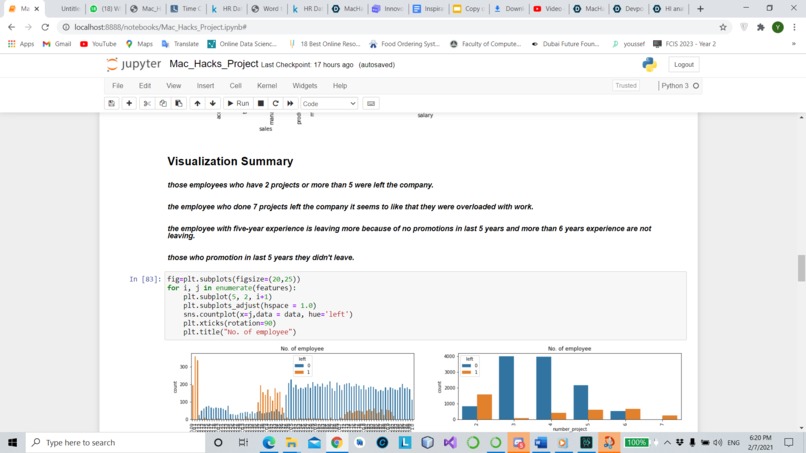Expand hidden bookmarks with the chevron
This screenshot has width=806, height=453.
[794, 44]
